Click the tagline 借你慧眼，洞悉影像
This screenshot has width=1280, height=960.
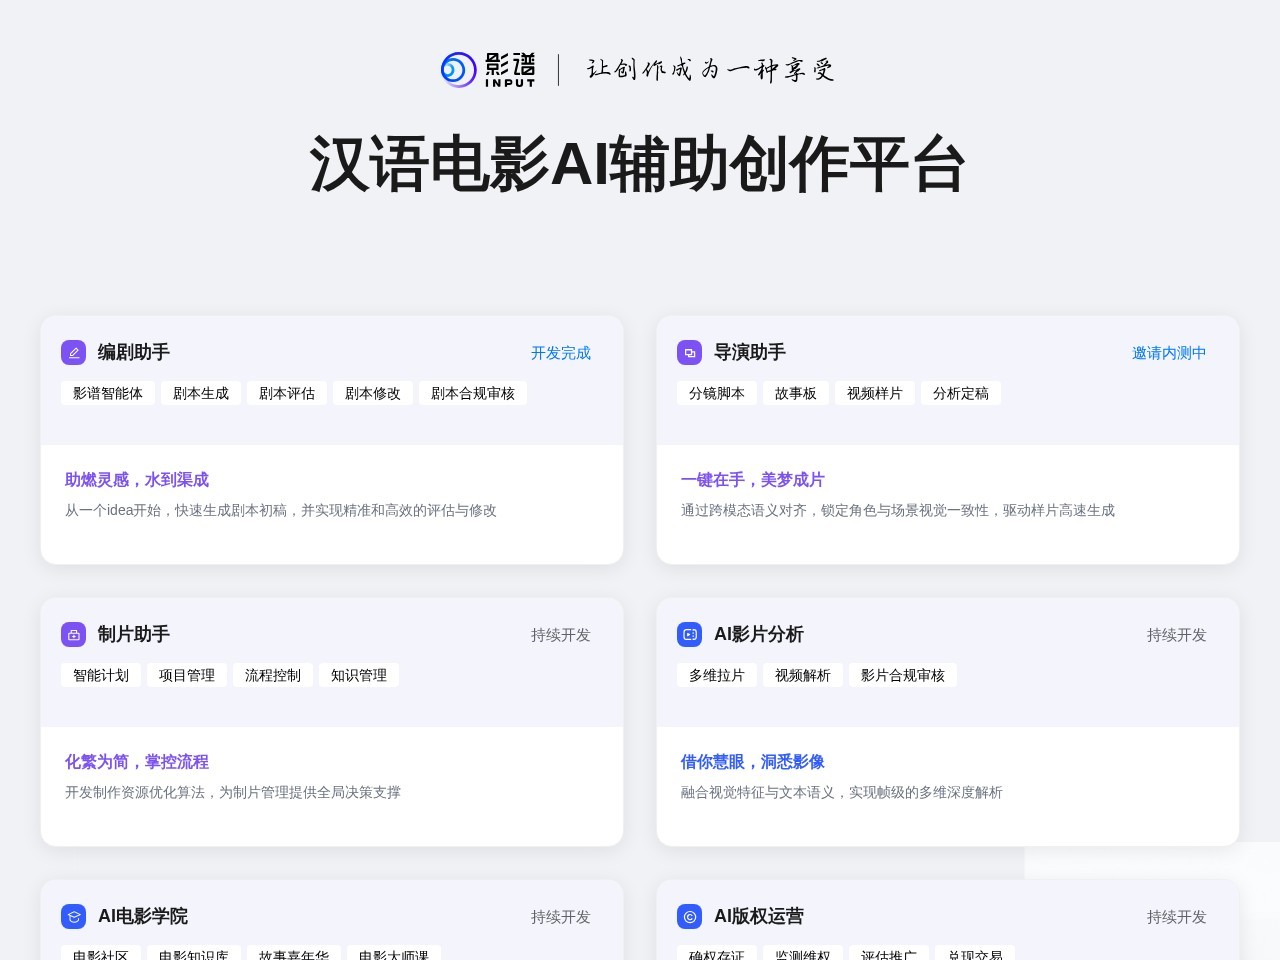(753, 762)
